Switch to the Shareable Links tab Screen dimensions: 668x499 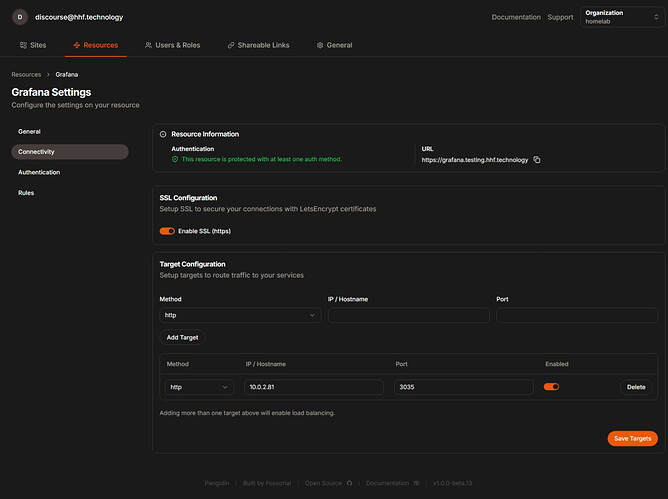[x=258, y=45]
